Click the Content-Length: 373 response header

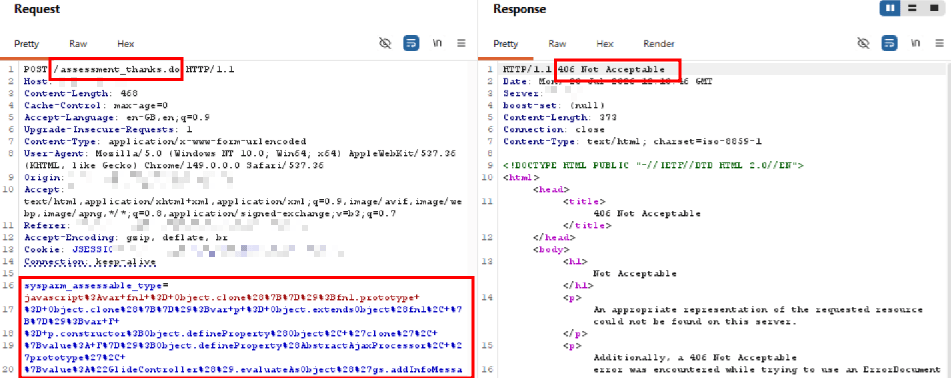(560, 117)
